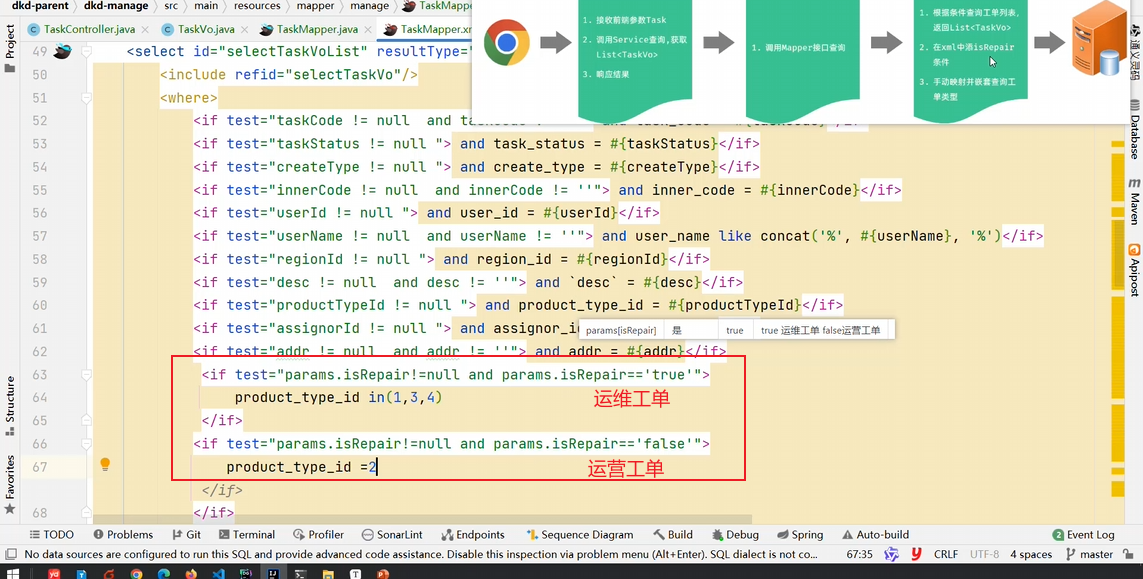Open PowerPoint from the taskbar
Viewport: 1143px width, 579px height.
[383, 573]
